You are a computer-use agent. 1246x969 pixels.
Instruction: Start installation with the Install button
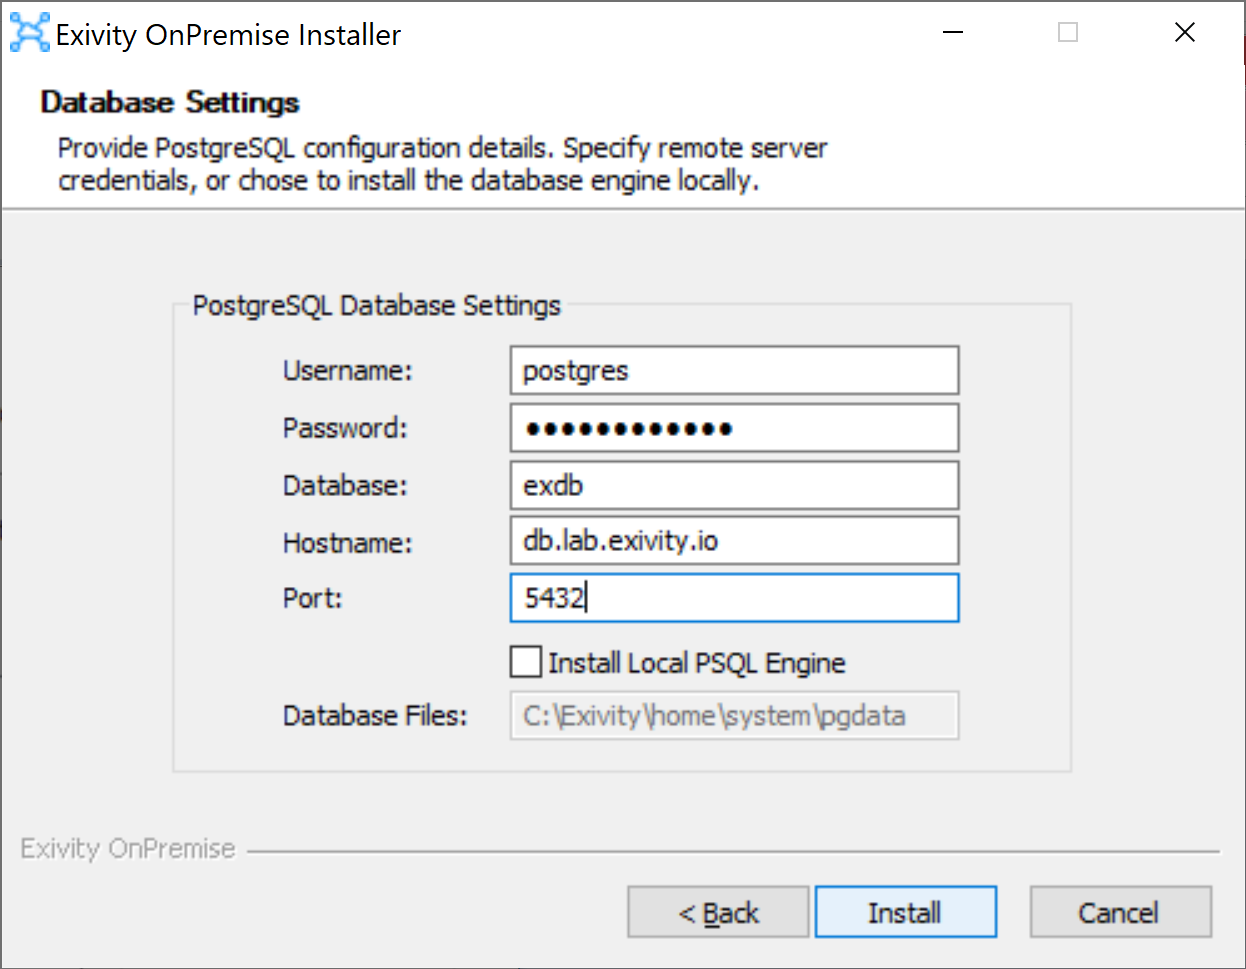coord(905,912)
